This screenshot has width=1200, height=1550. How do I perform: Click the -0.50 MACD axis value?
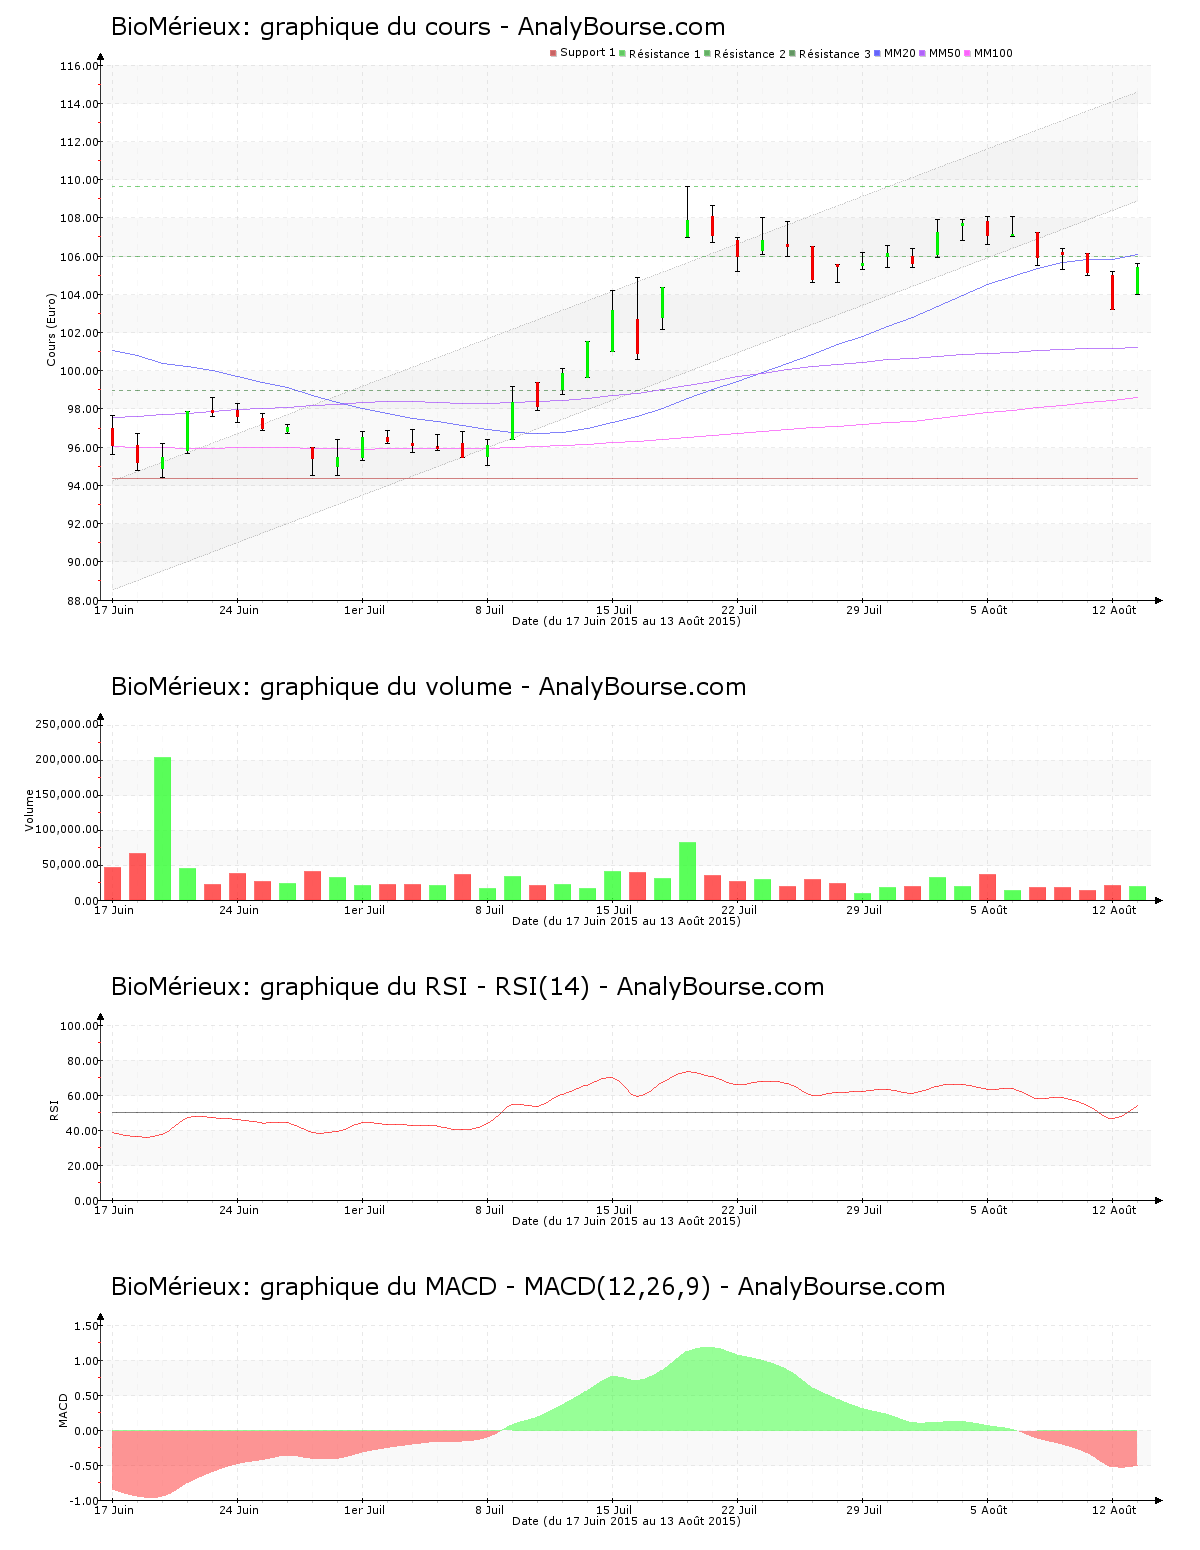pos(84,1466)
